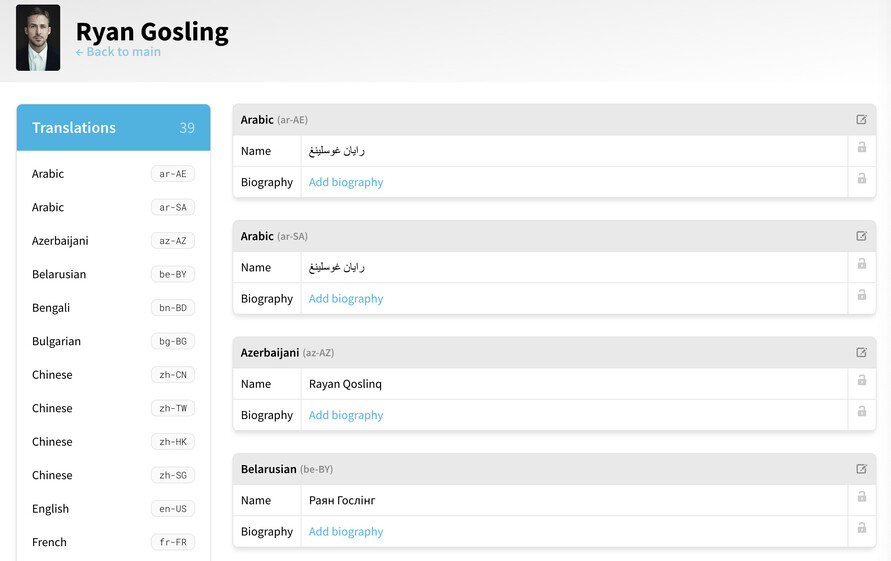Click the 'Раян Гослінг' name value
This screenshot has width=891, height=561.
[342, 501]
